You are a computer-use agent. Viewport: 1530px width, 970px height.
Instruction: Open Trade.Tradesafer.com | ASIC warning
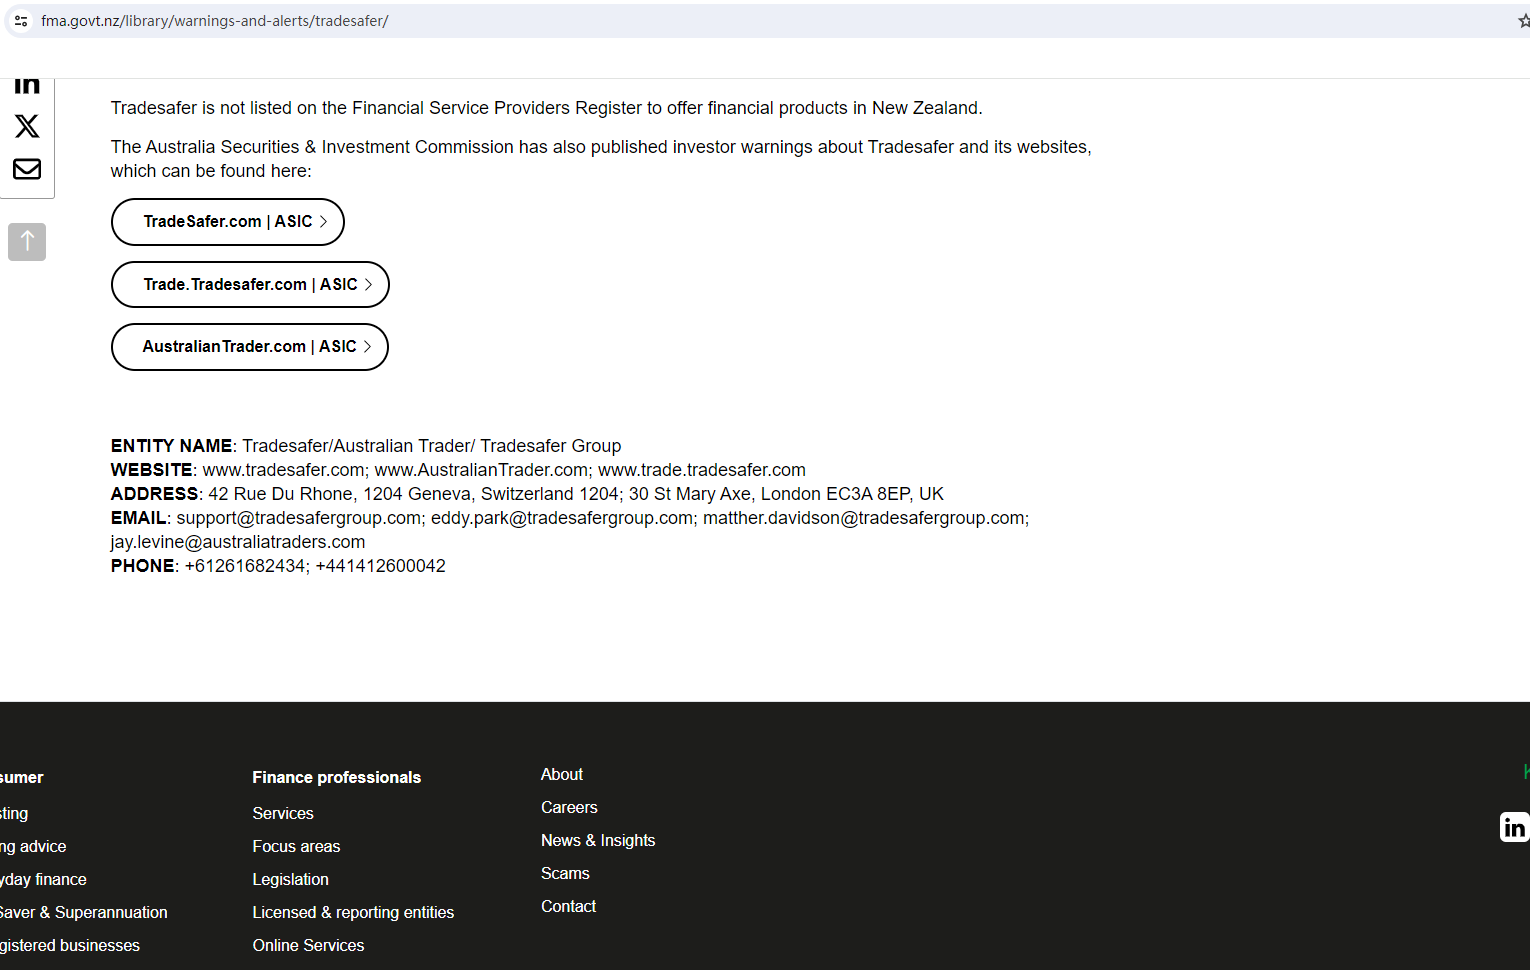250,285
